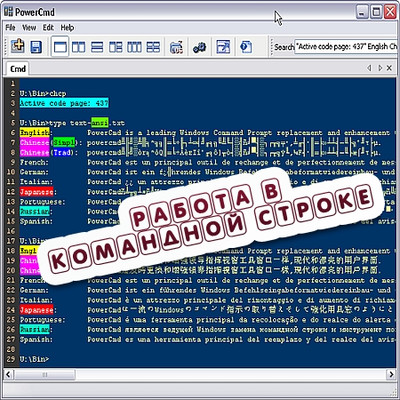Select four-pane grid layout
The image size is (400, 400).
point(153,47)
